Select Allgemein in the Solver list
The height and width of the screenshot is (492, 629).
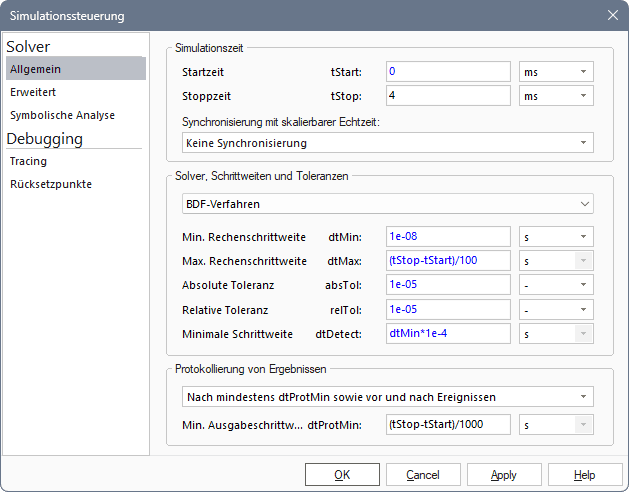point(75,68)
